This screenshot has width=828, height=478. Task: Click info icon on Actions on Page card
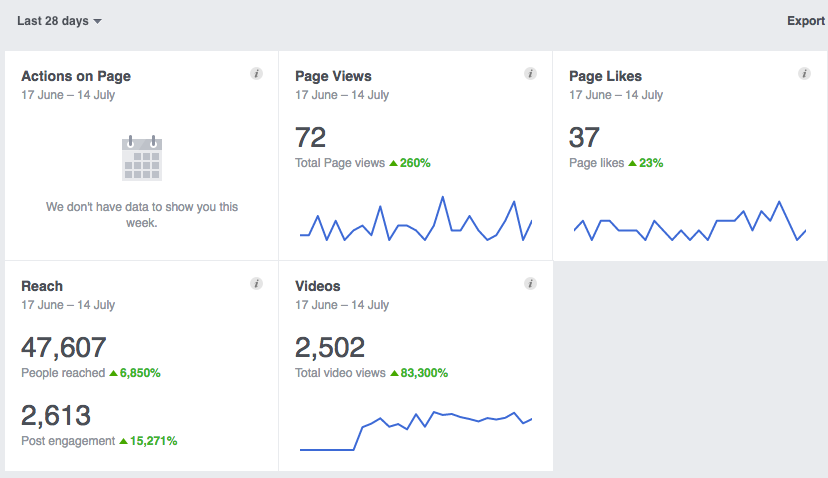coord(256,74)
